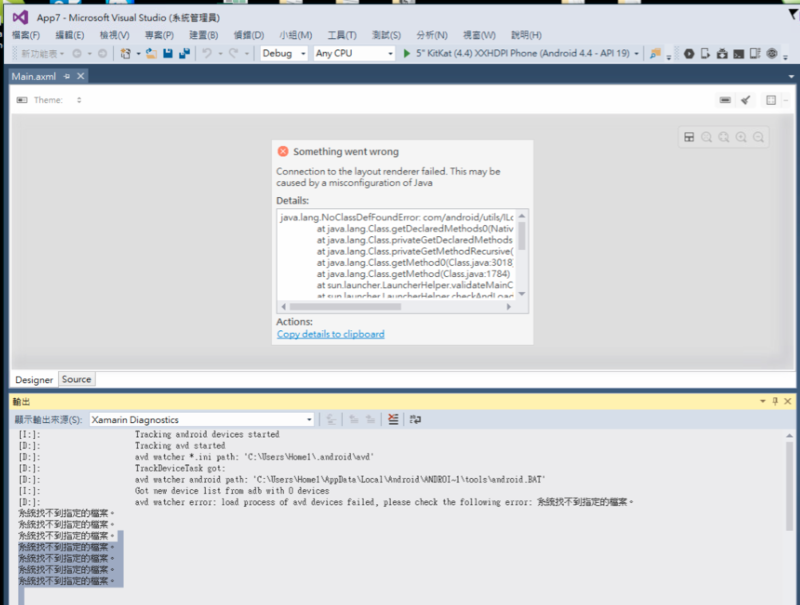The height and width of the screenshot is (605, 800).
Task: Expand the Undo history dropdown arrow
Action: click(x=220, y=54)
